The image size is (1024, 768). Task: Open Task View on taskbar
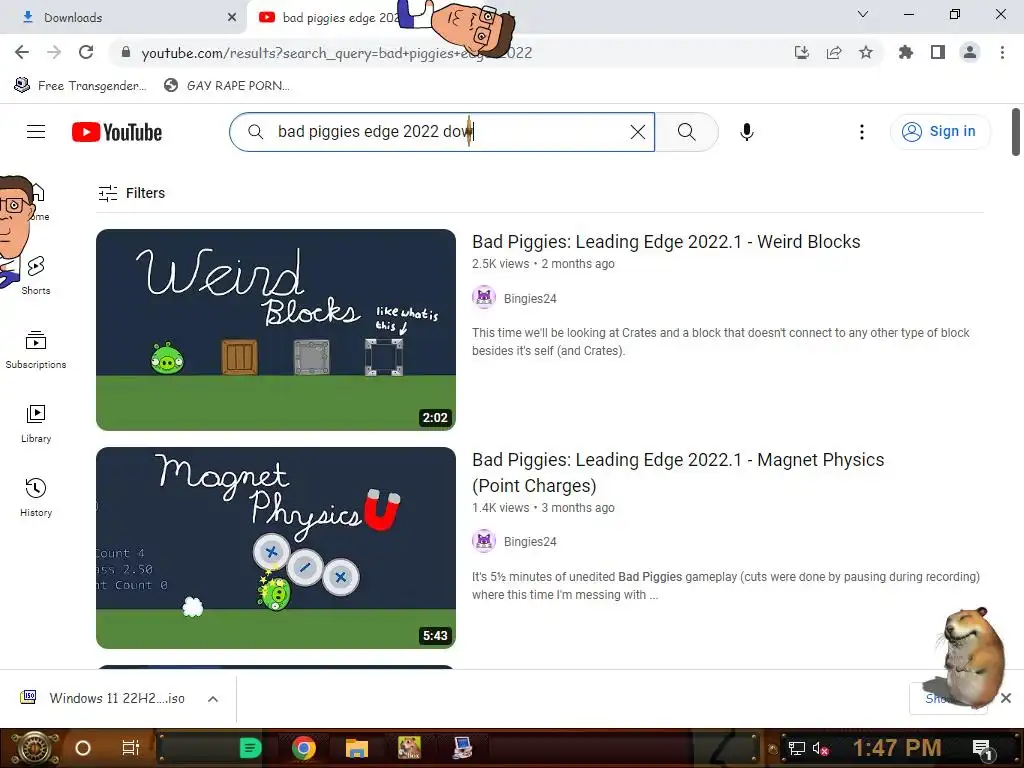(x=131, y=748)
